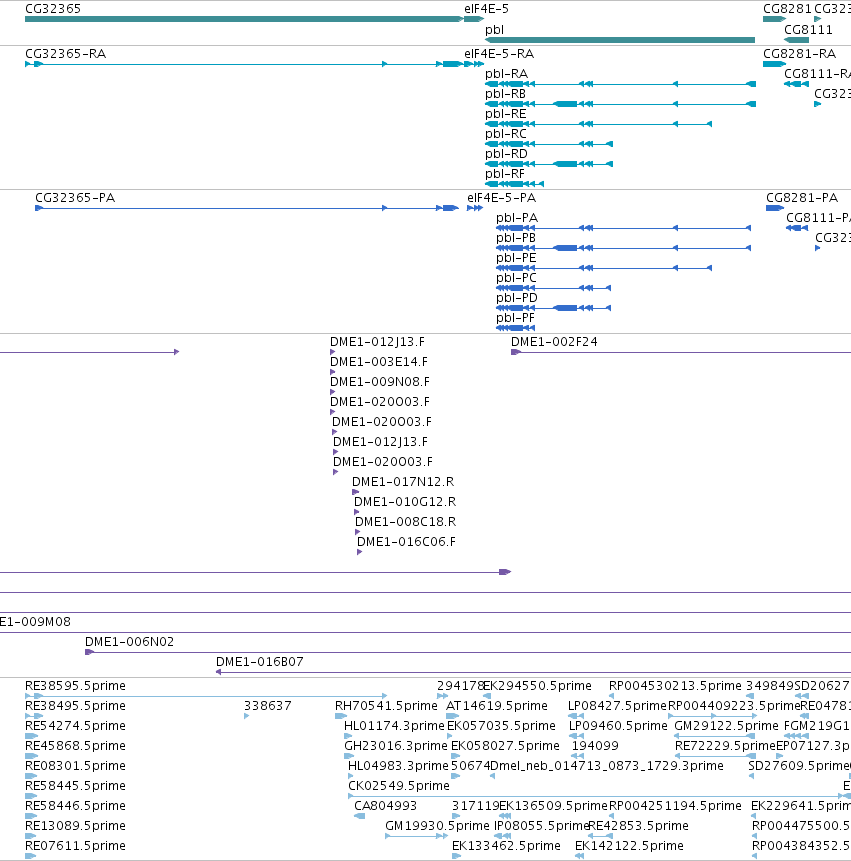Click the eIF4E-5-PA protein label
851x861 pixels.
(502, 198)
